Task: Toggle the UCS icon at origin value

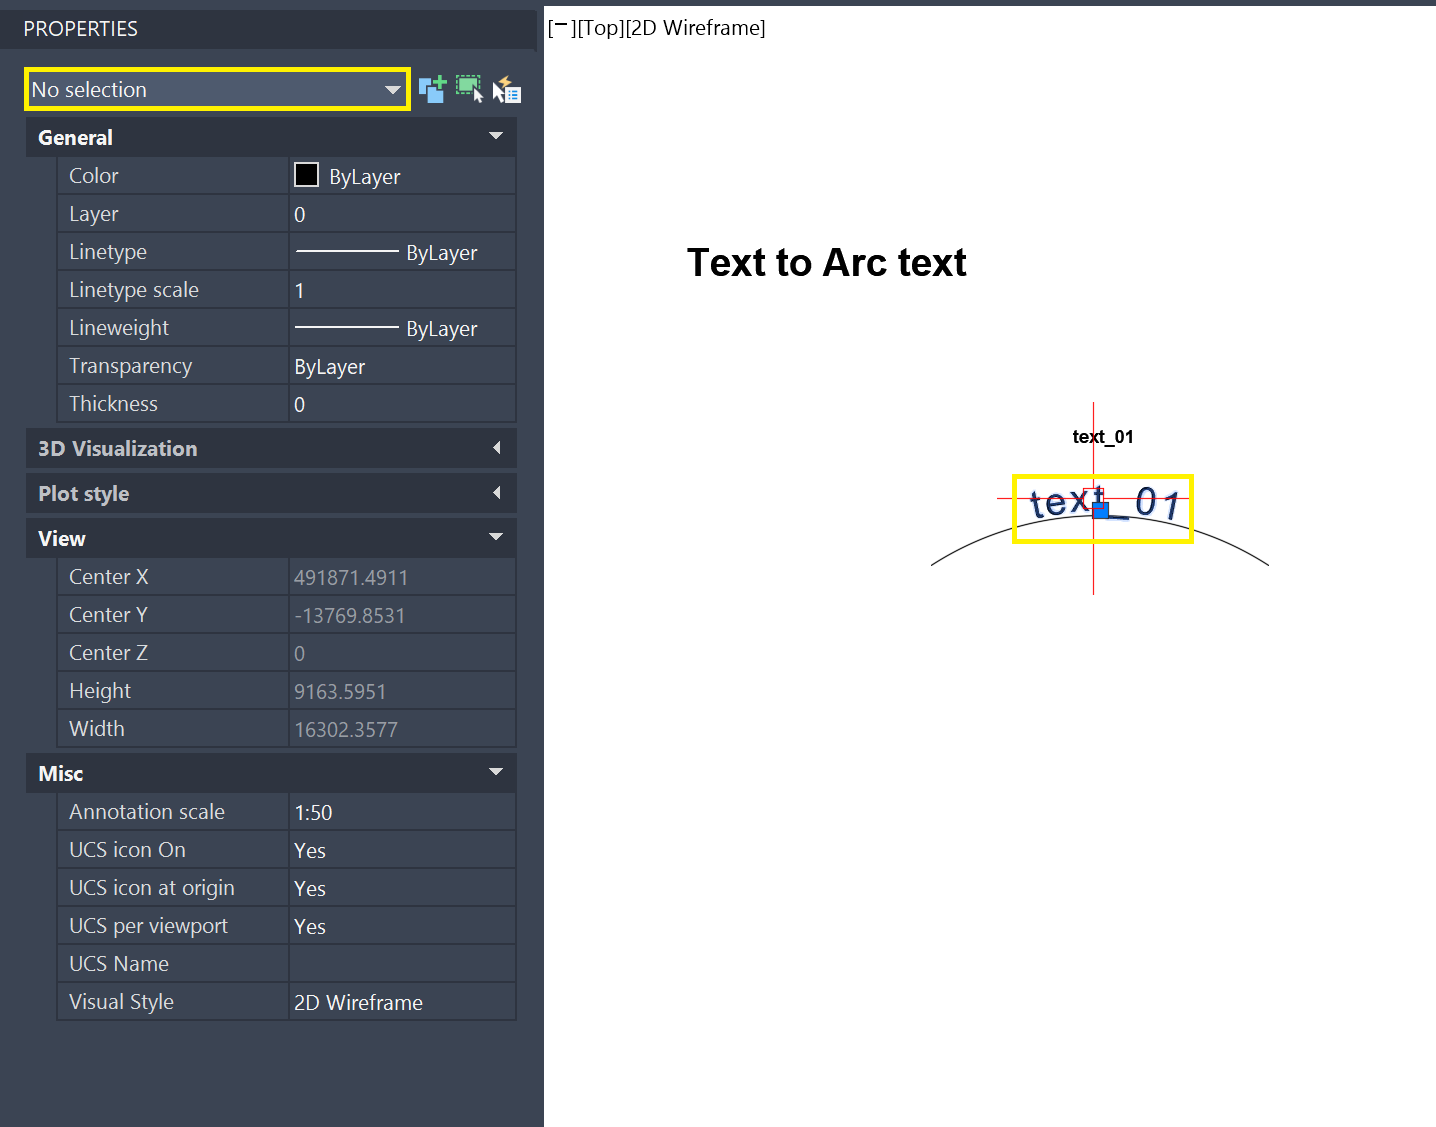Action: 402,888
